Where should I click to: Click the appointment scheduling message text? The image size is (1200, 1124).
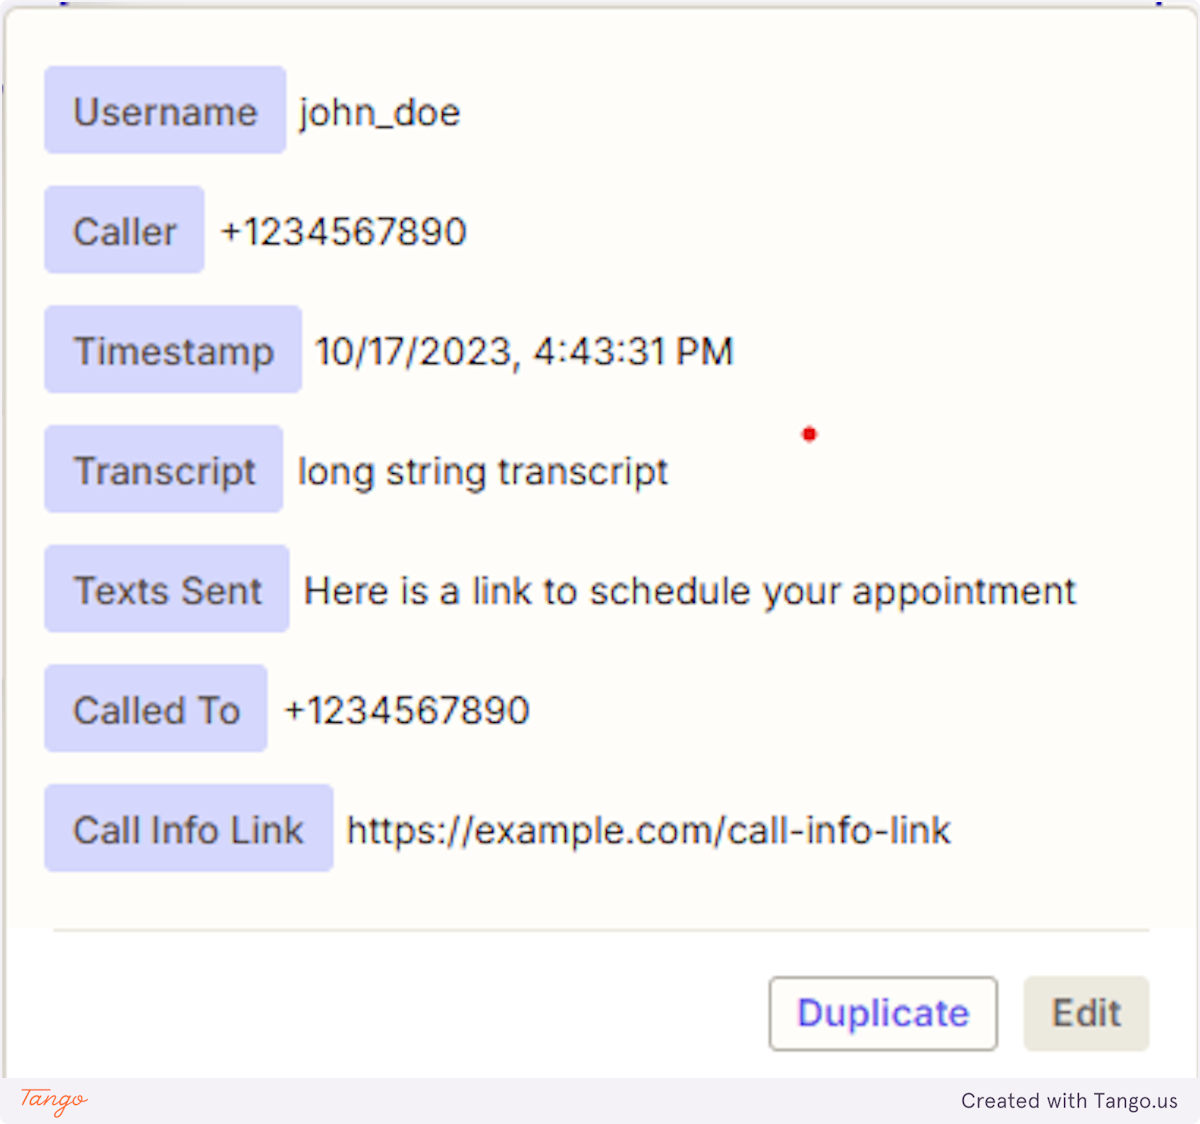click(x=688, y=590)
